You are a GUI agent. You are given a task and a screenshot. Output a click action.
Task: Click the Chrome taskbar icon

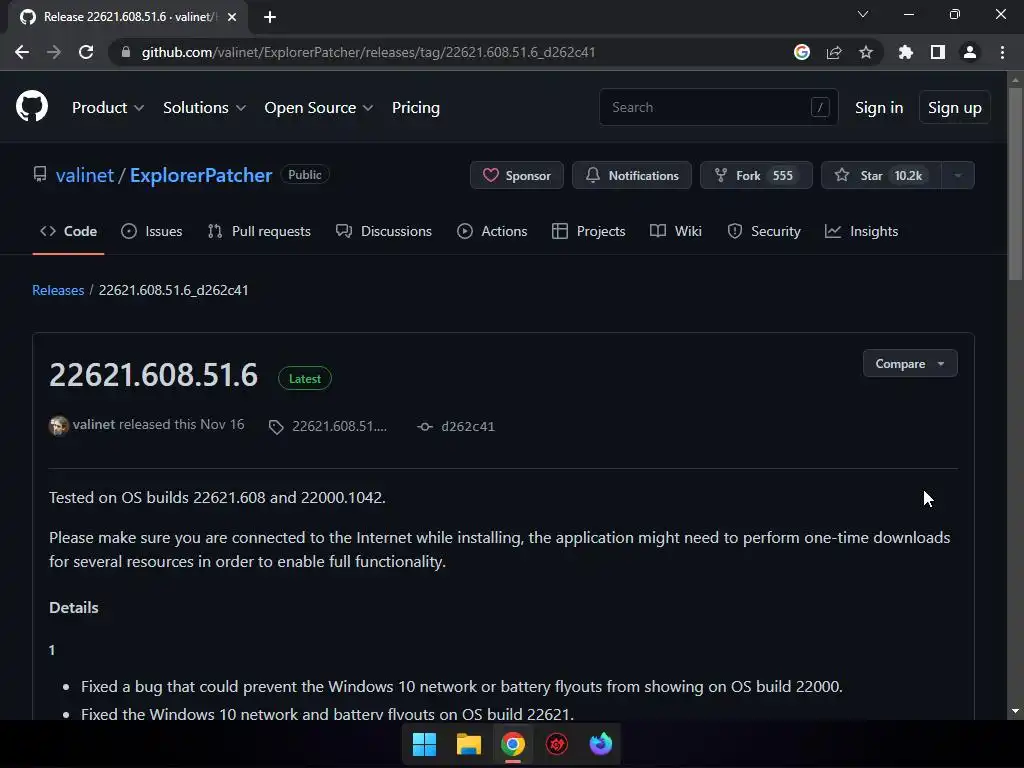(513, 744)
